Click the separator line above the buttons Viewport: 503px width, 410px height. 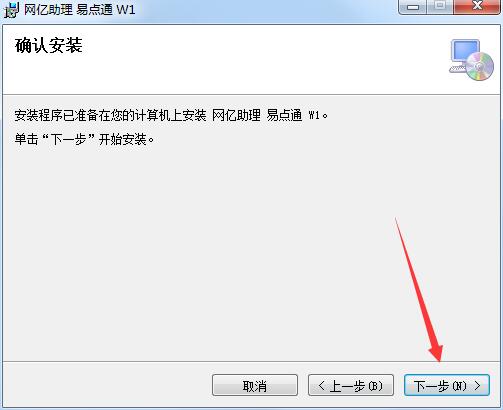point(251,361)
